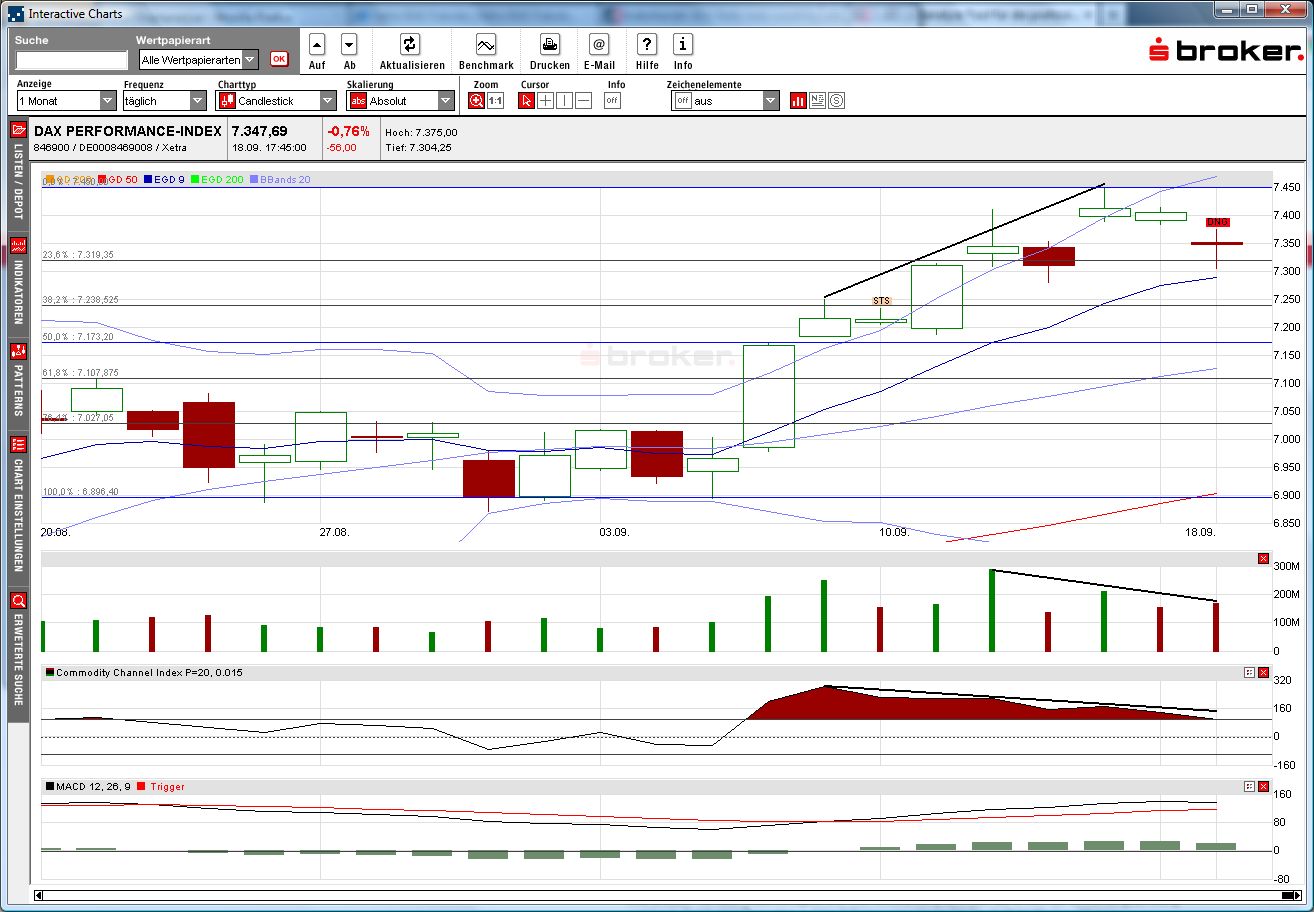This screenshot has width=1314, height=912.
Task: Click the BBands 20 legend swatch
Action: (253, 179)
